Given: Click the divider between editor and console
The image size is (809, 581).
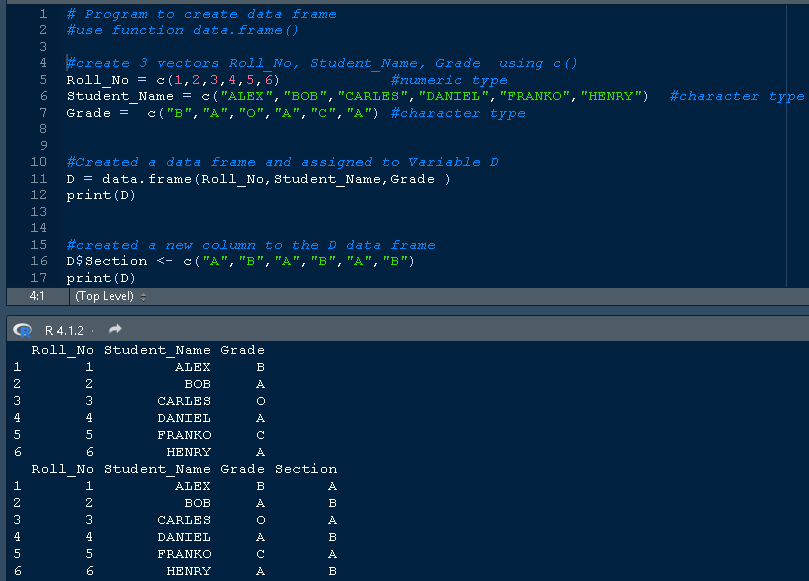Looking at the screenshot, I should 404,310.
